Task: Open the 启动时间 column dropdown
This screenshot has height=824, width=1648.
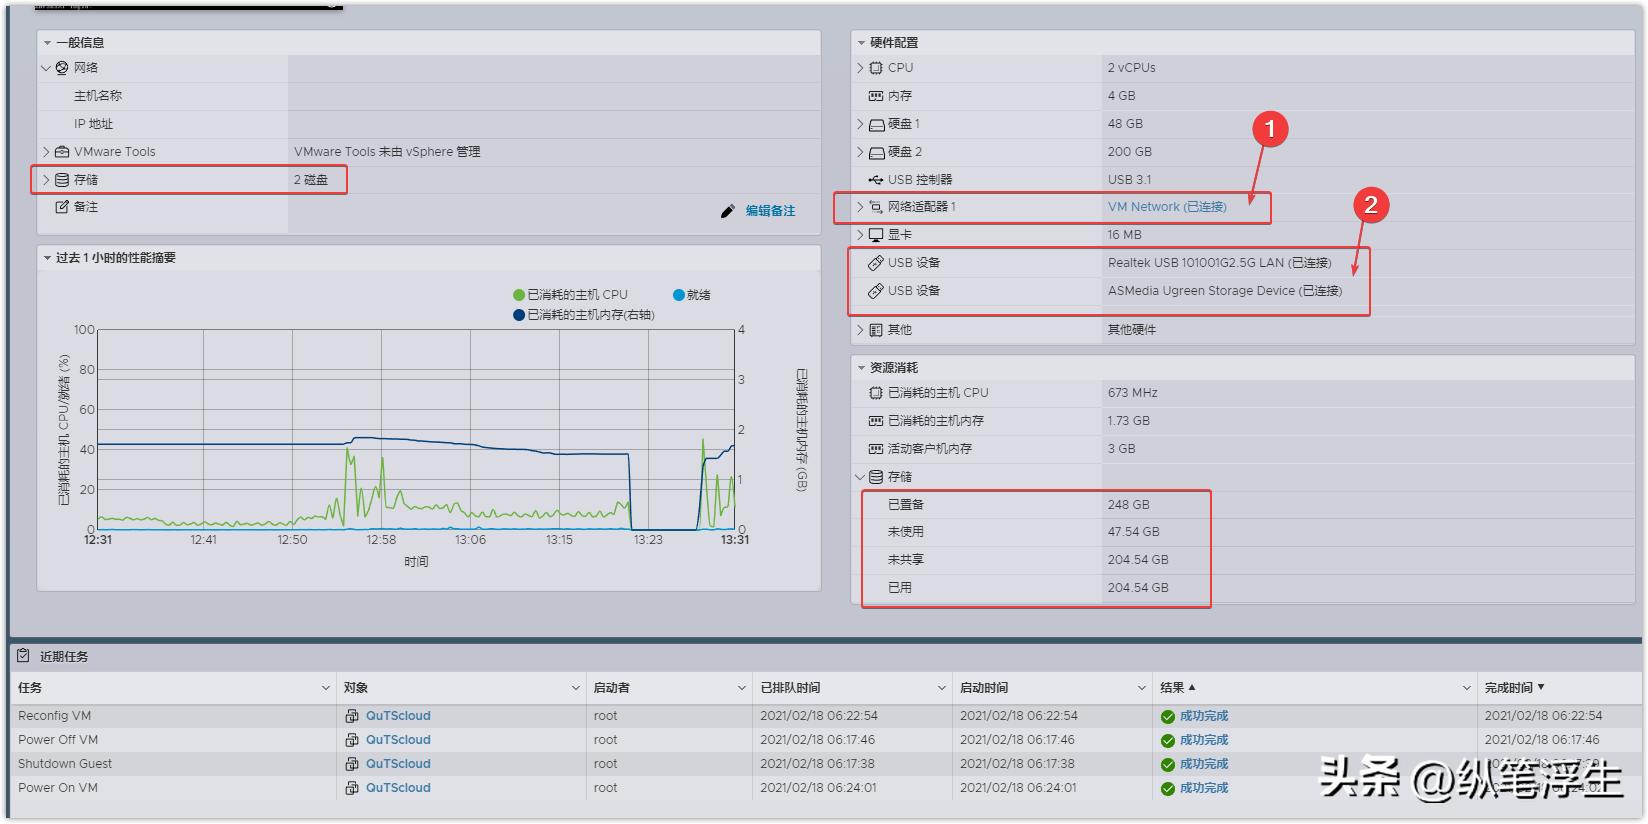Action: click(x=1142, y=688)
